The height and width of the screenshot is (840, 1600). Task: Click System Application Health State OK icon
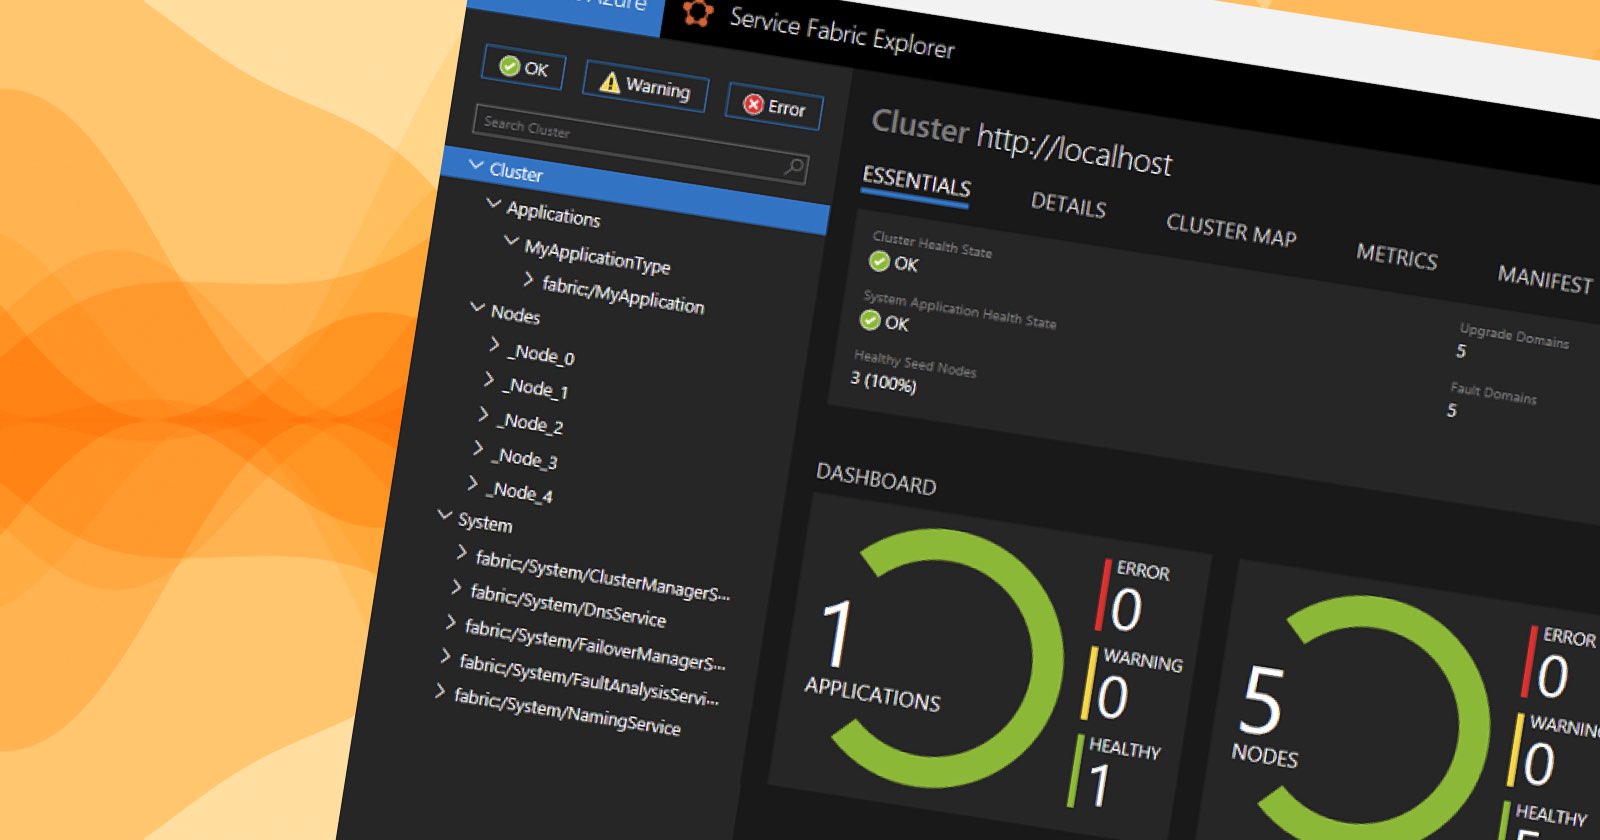[870, 320]
